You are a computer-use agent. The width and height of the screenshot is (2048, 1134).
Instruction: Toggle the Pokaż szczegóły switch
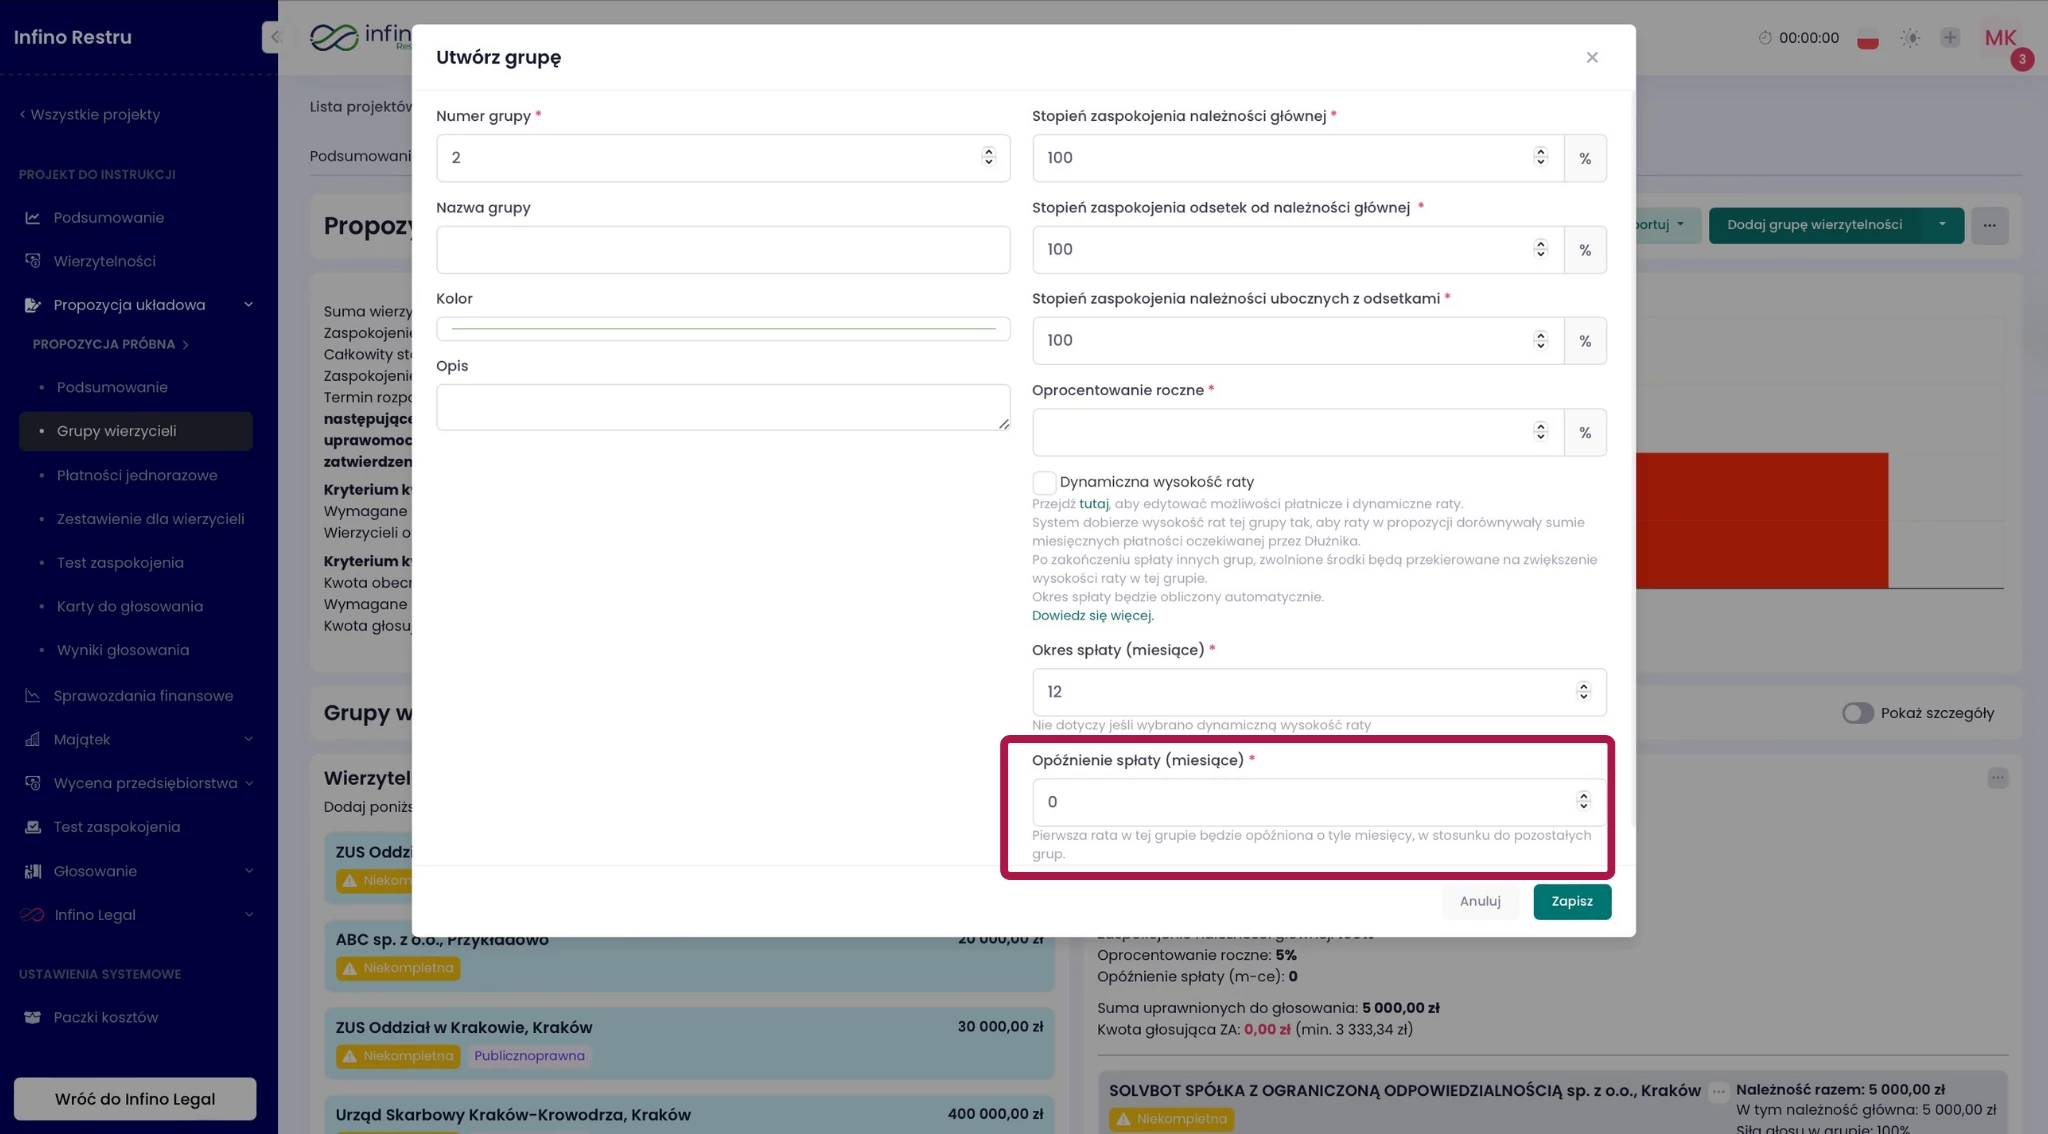point(1857,713)
